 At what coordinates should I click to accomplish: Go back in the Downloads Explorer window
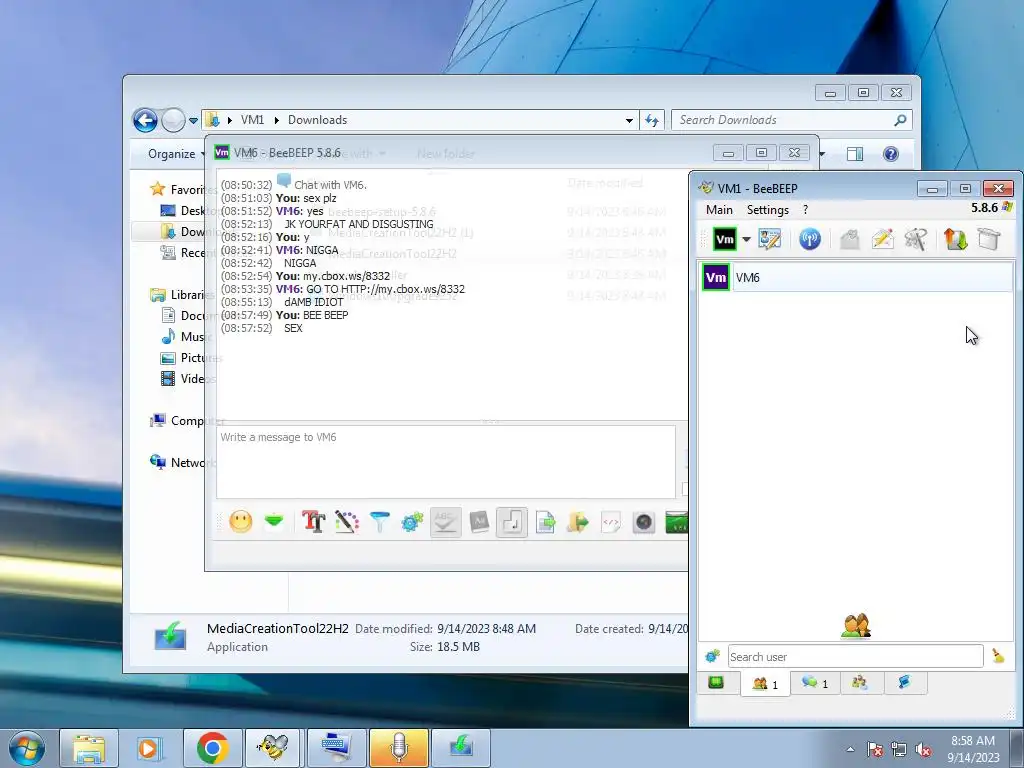tap(145, 120)
